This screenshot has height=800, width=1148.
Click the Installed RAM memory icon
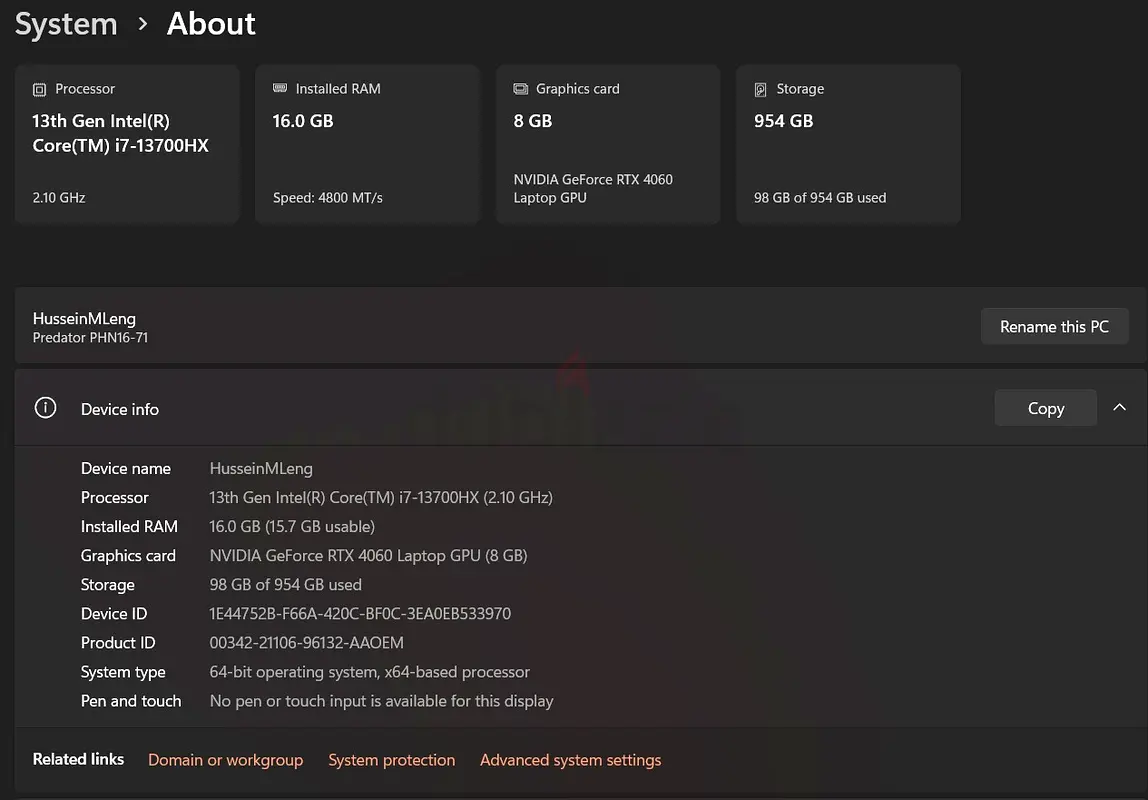[280, 89]
